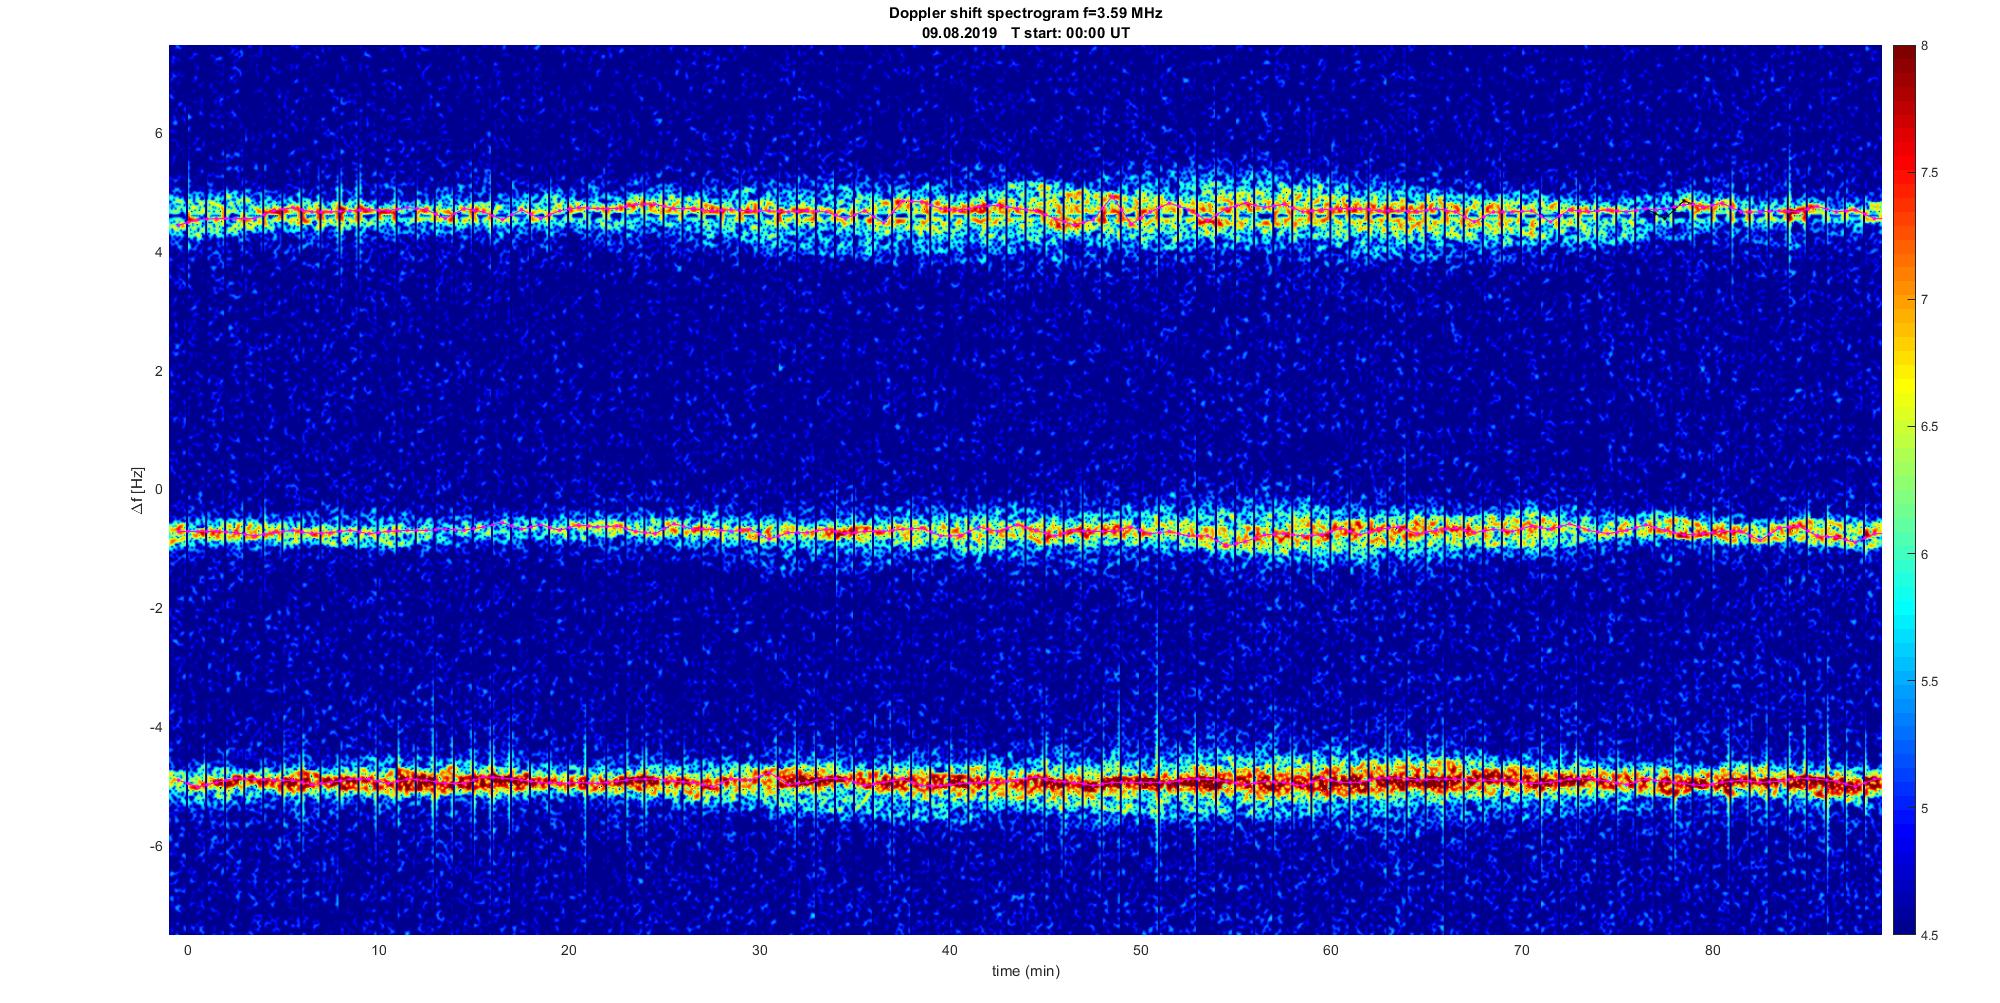Click y-axis tick label '4'

pos(159,253)
